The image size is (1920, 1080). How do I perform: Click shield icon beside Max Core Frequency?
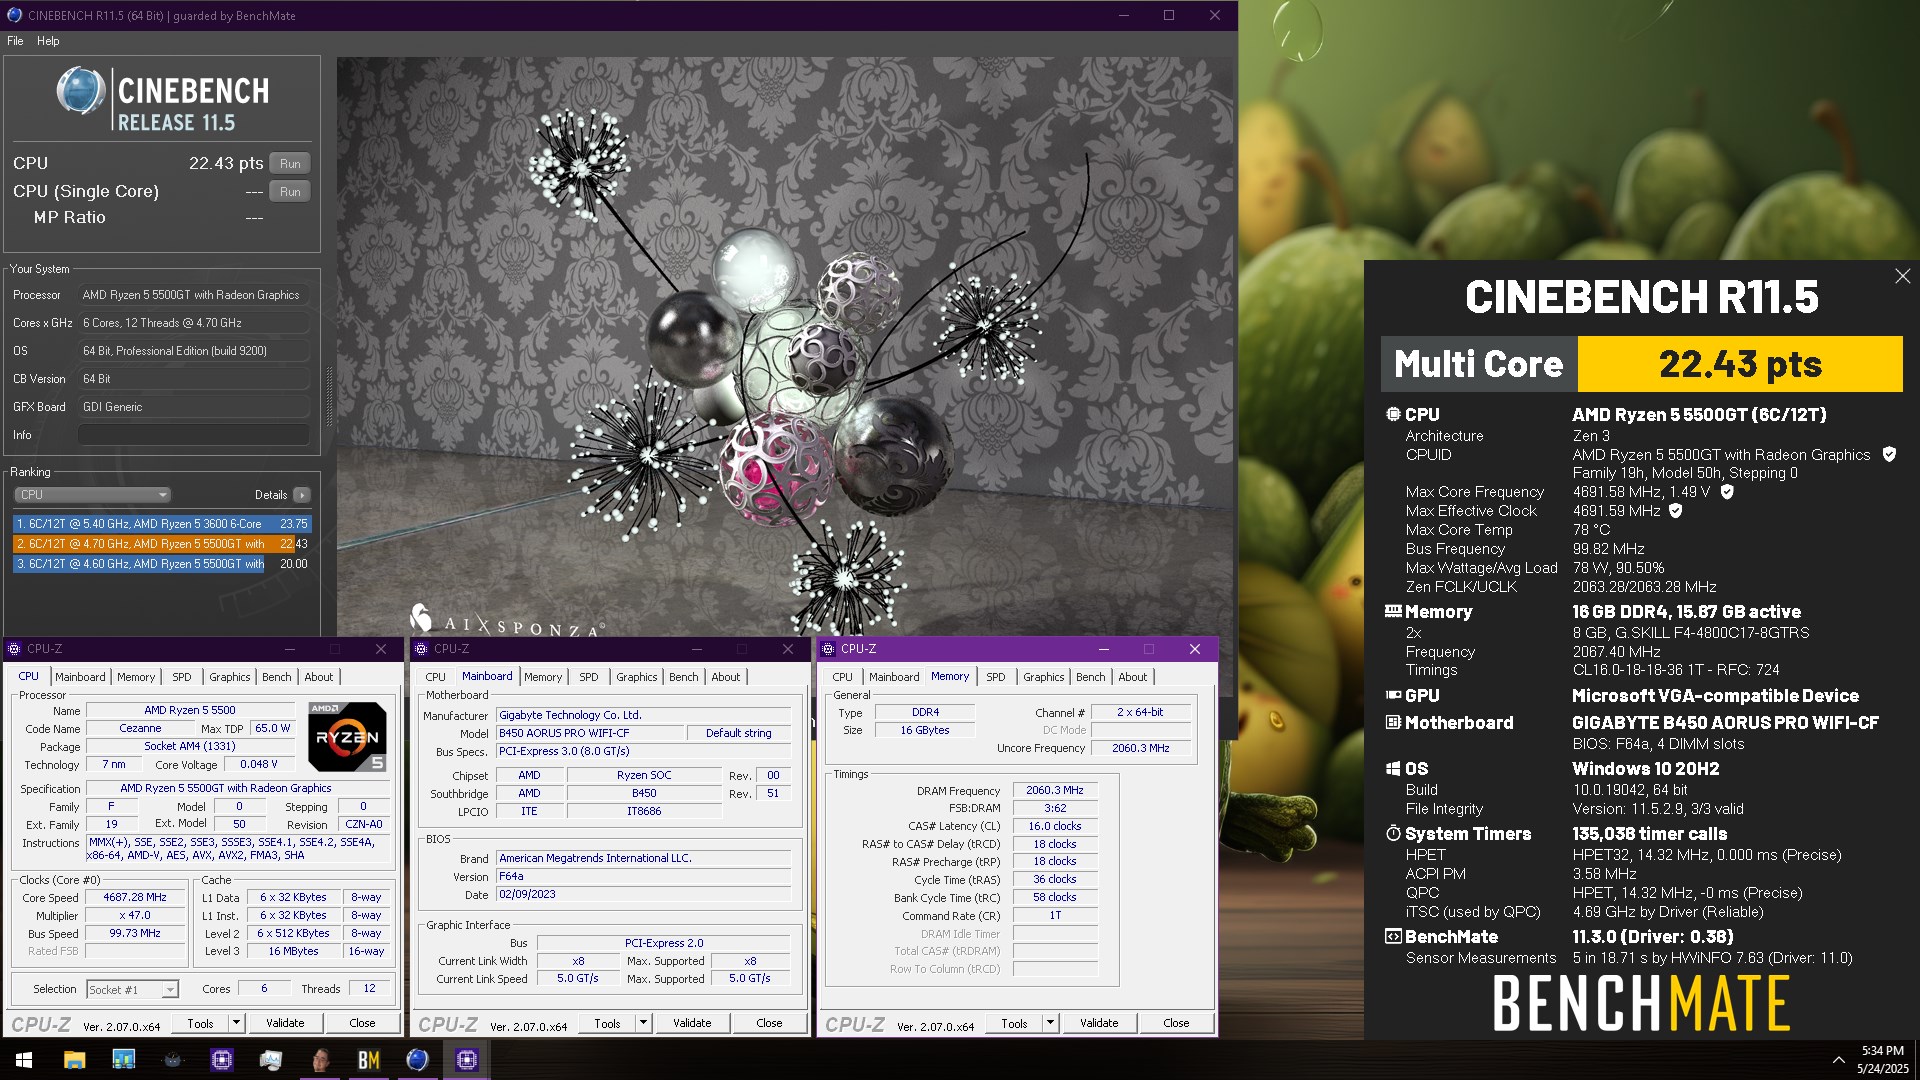(1727, 492)
